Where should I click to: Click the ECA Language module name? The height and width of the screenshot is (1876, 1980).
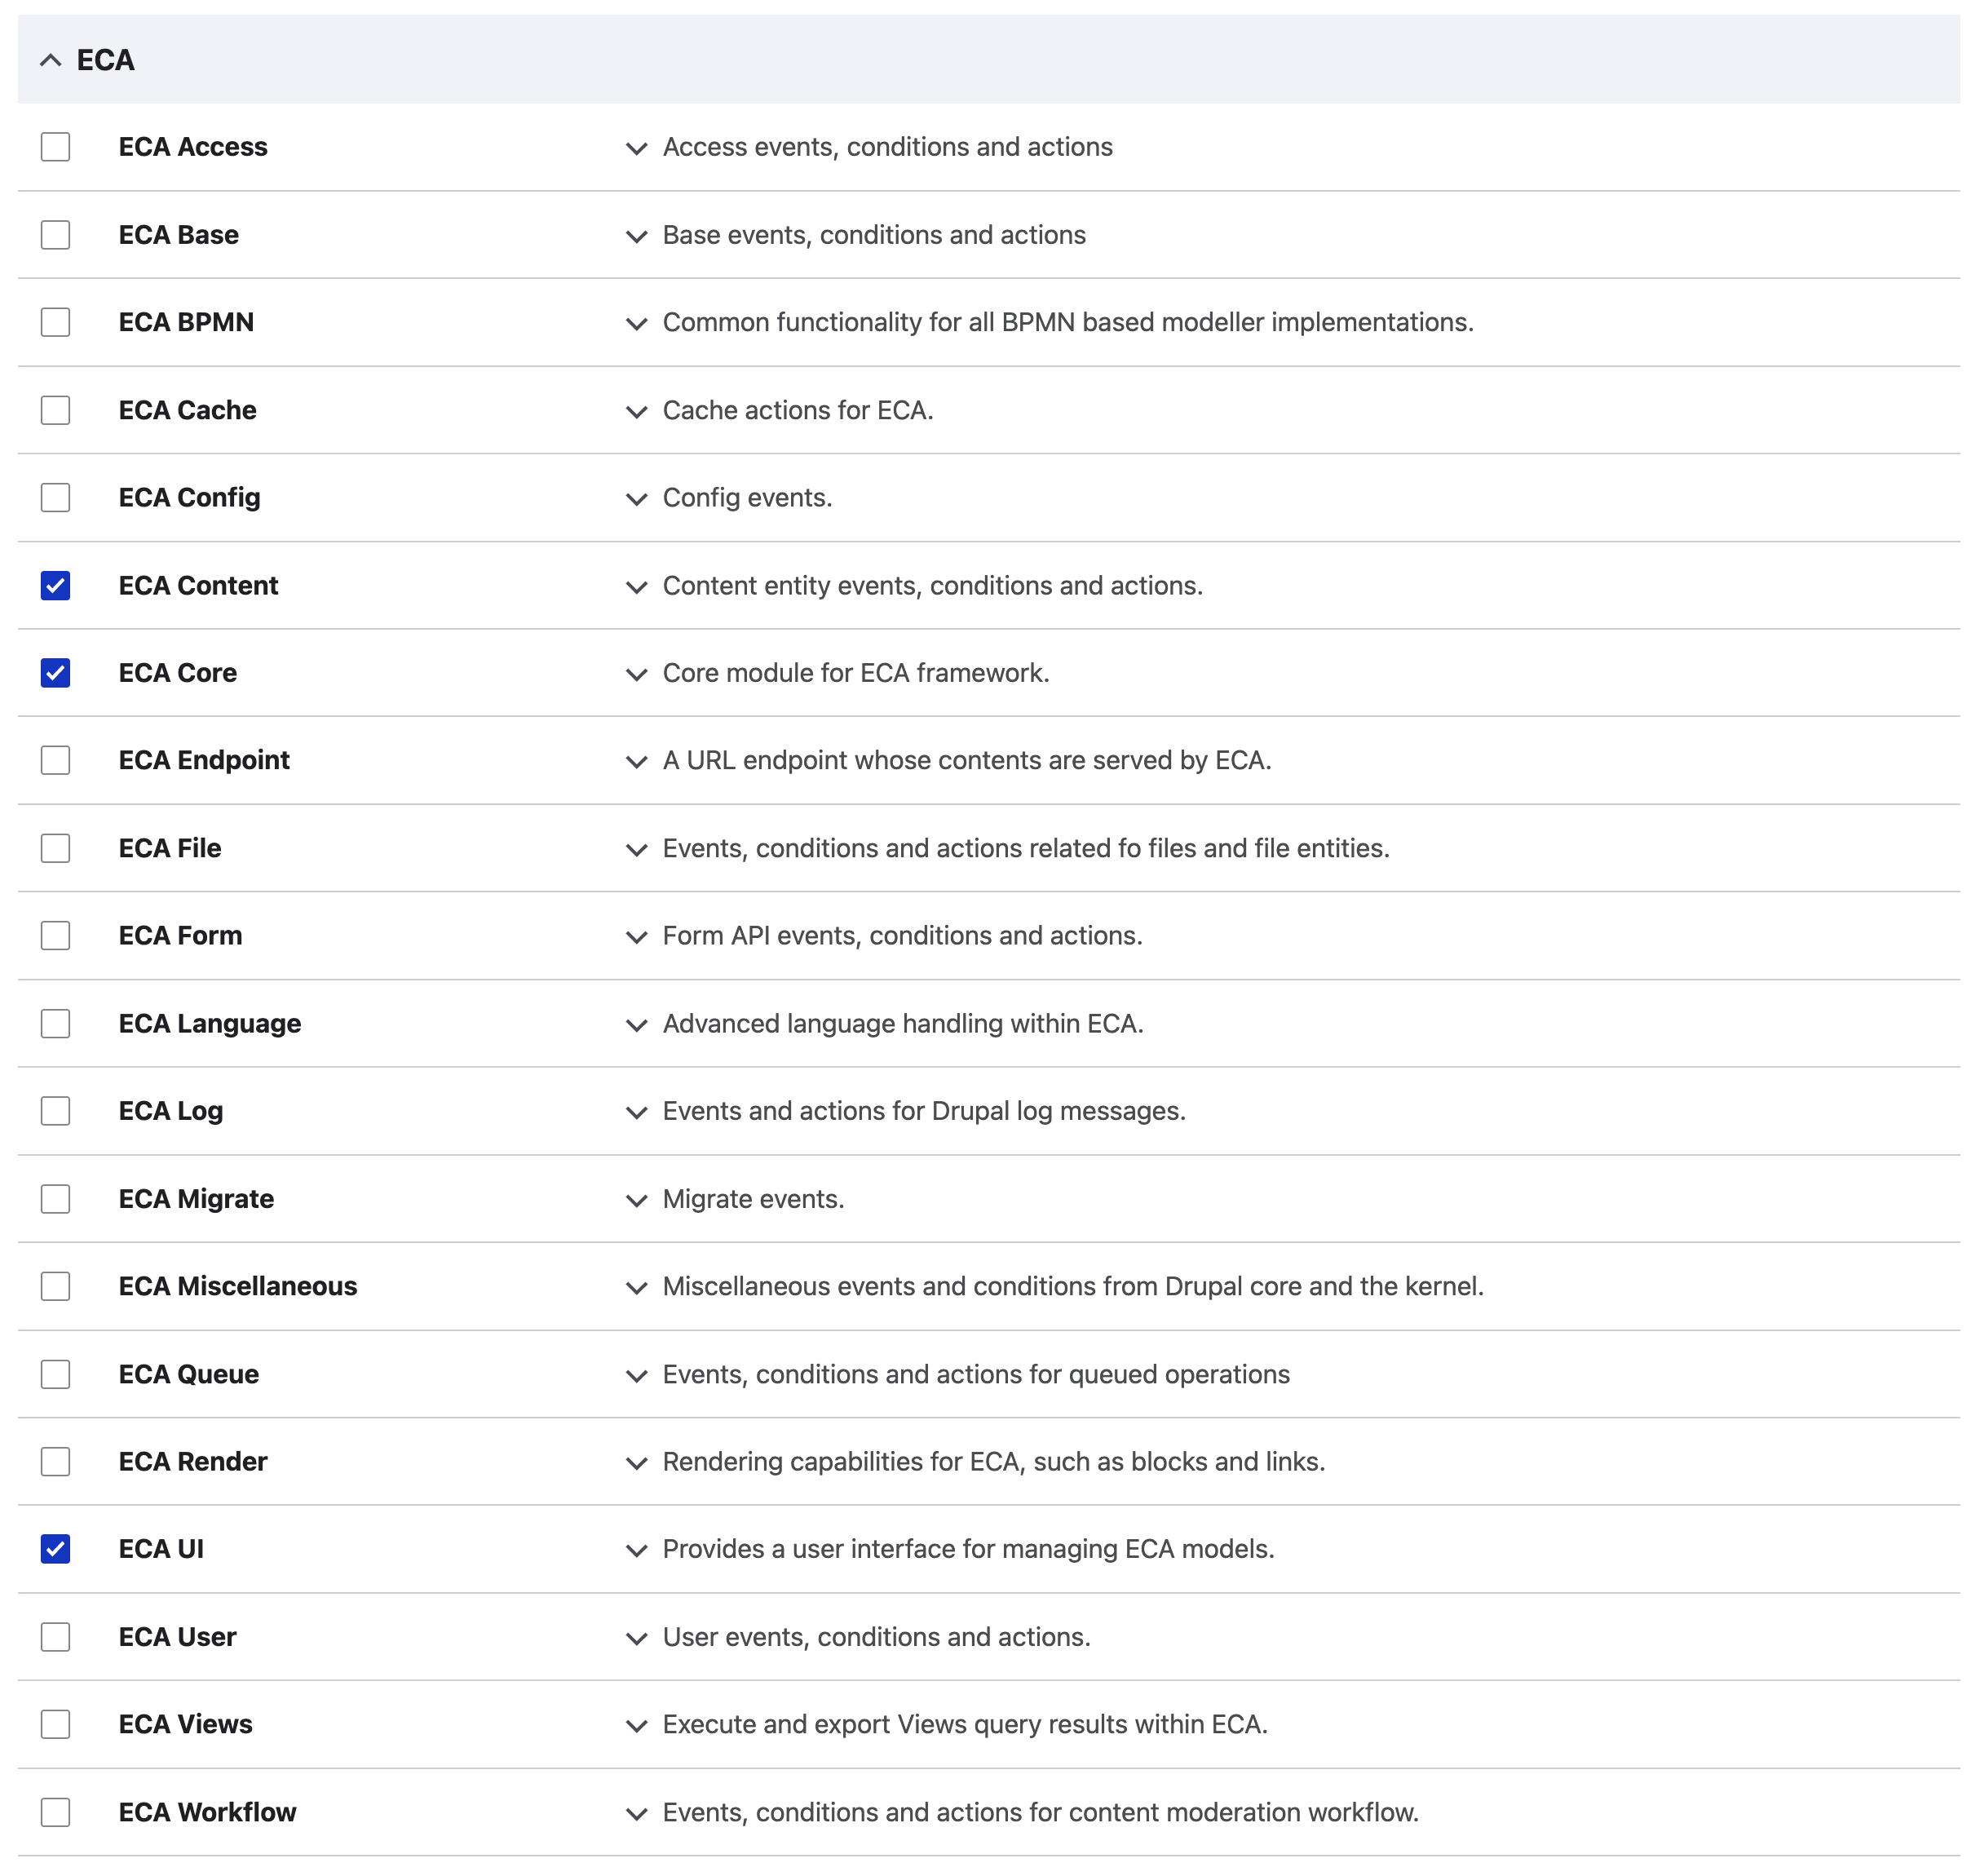coord(210,1023)
